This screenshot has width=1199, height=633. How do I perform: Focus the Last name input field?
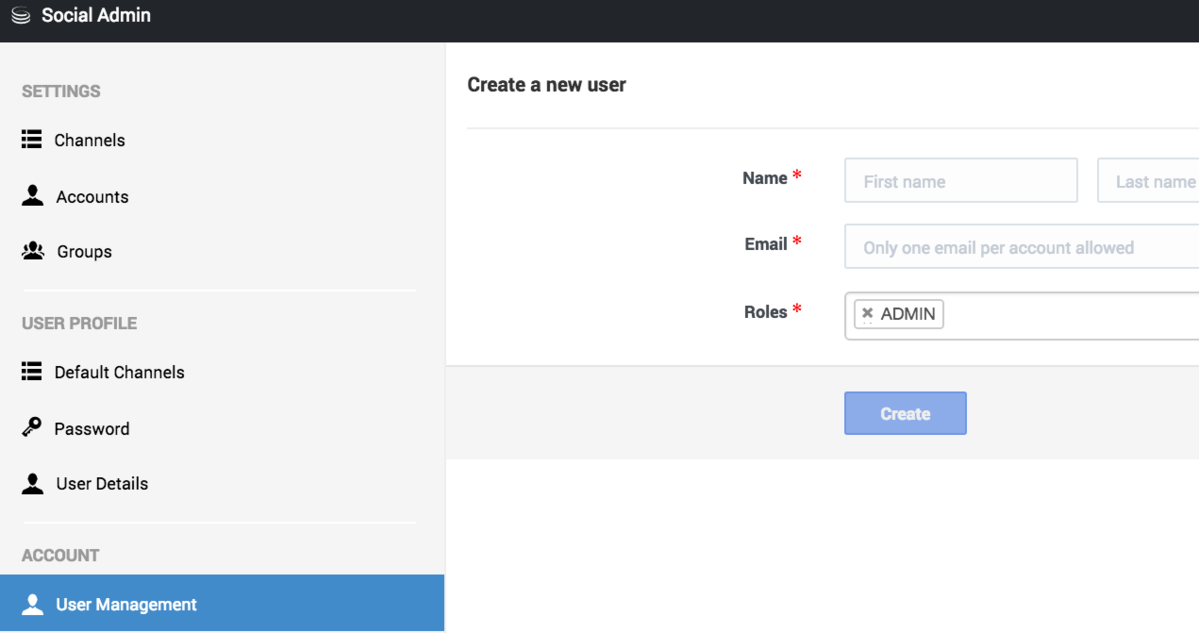(x=1148, y=180)
